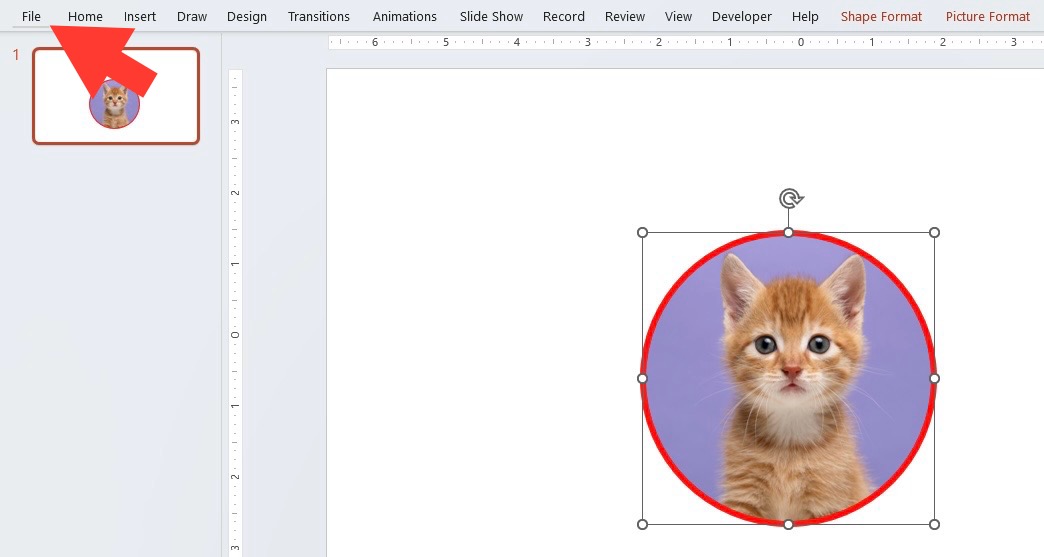Open the Insert ribbon tab
Viewport: 1044px width, 557px height.
[x=140, y=17]
